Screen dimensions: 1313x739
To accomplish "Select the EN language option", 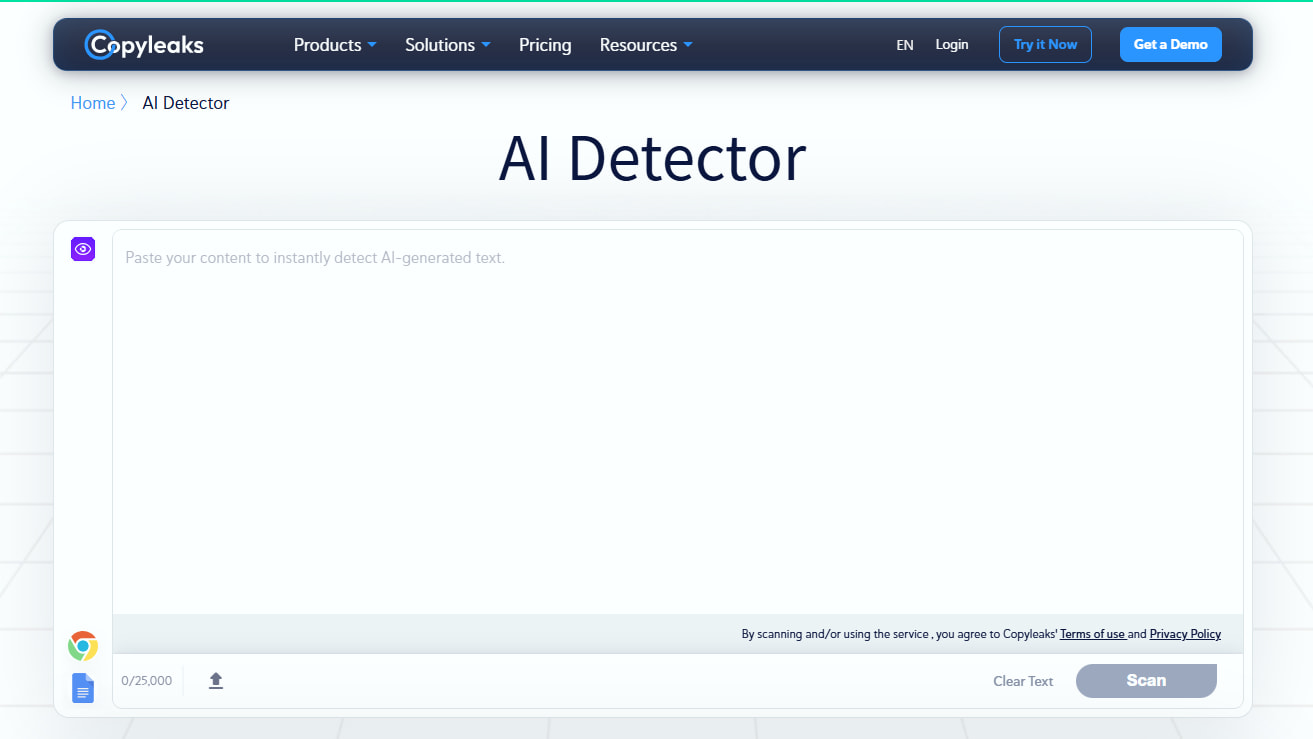I will (x=904, y=45).
